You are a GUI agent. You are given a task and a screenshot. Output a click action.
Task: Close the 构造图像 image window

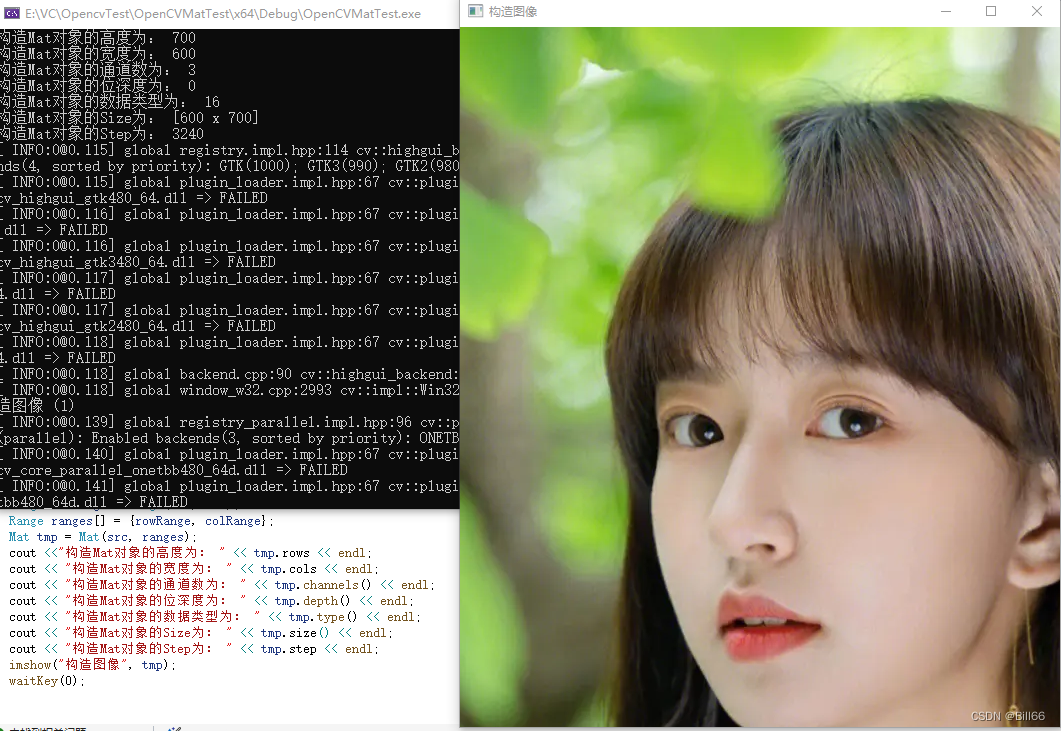[x=1037, y=12]
